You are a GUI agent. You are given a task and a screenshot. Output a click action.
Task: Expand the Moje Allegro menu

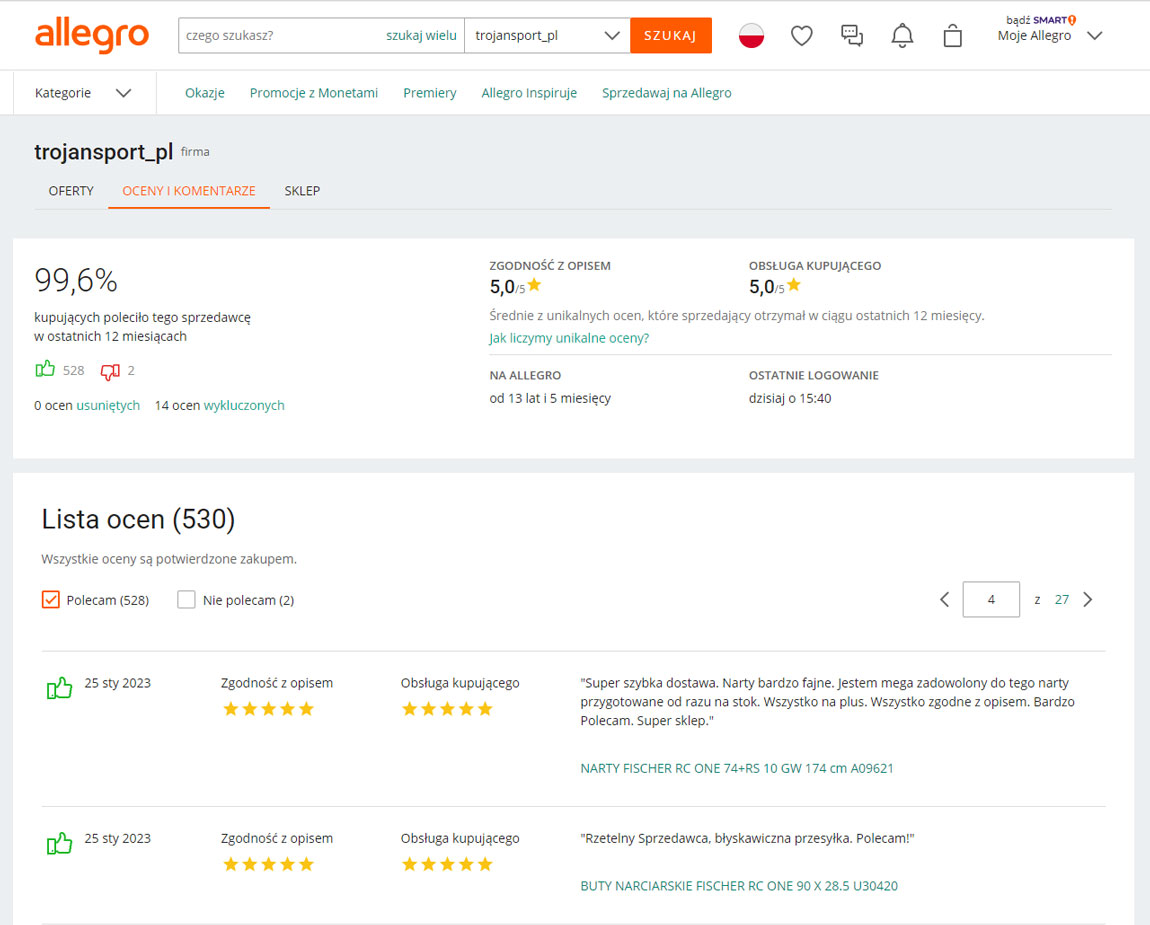tap(1050, 35)
